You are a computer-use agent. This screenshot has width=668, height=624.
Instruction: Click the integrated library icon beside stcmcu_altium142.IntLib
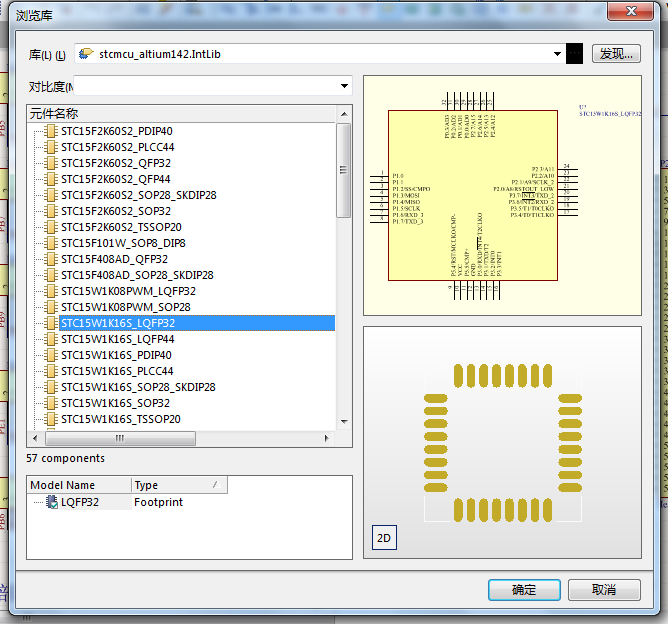click(x=86, y=54)
